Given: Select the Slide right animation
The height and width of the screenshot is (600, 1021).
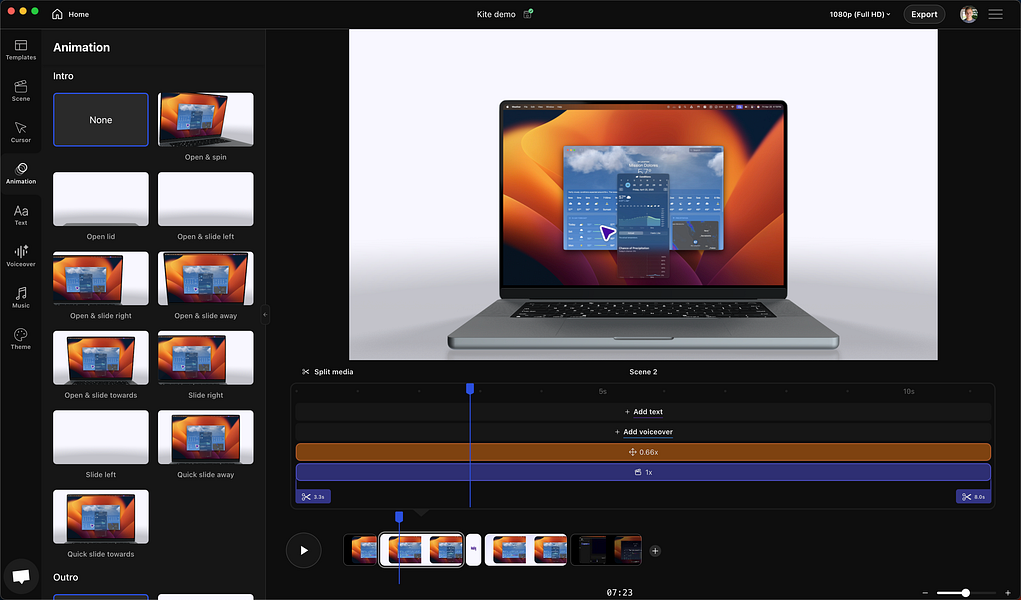Looking at the screenshot, I should [x=206, y=358].
